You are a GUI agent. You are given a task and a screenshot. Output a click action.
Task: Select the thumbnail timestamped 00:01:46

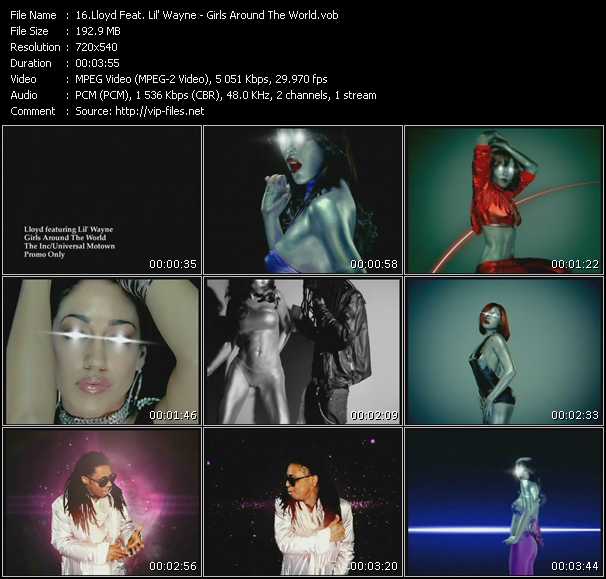[x=102, y=351]
